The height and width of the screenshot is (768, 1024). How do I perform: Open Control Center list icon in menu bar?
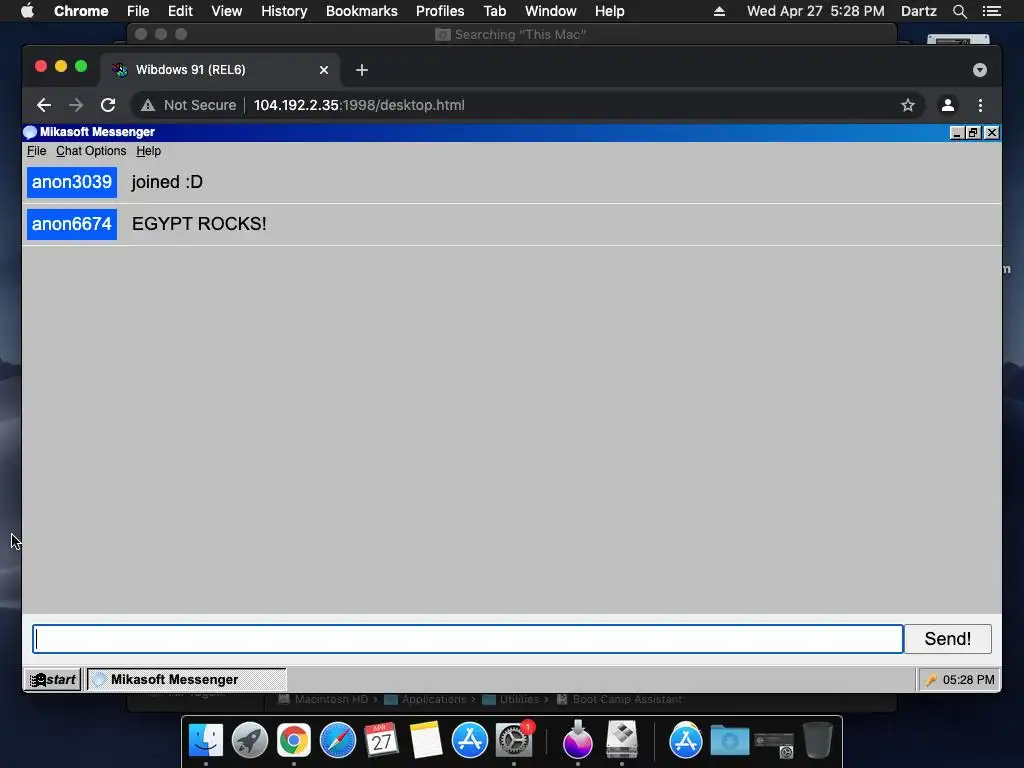(991, 11)
